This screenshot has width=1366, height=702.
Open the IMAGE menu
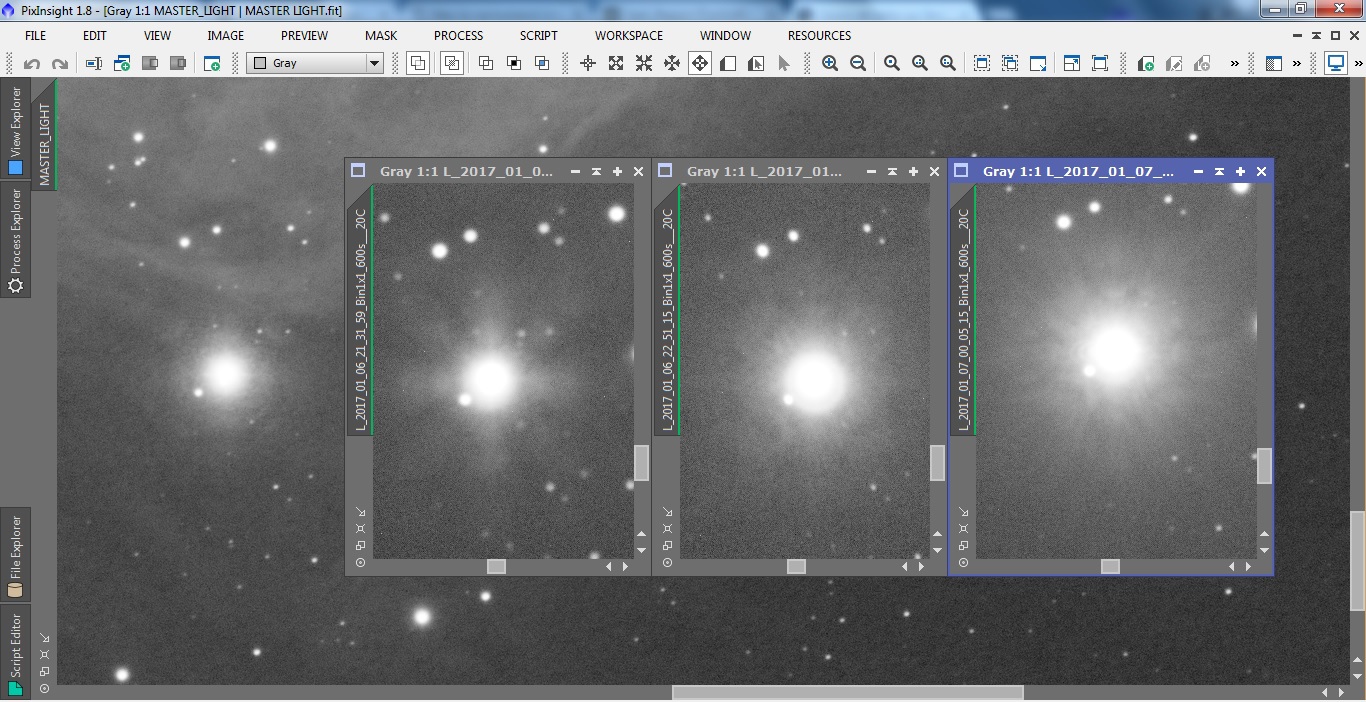tap(225, 35)
